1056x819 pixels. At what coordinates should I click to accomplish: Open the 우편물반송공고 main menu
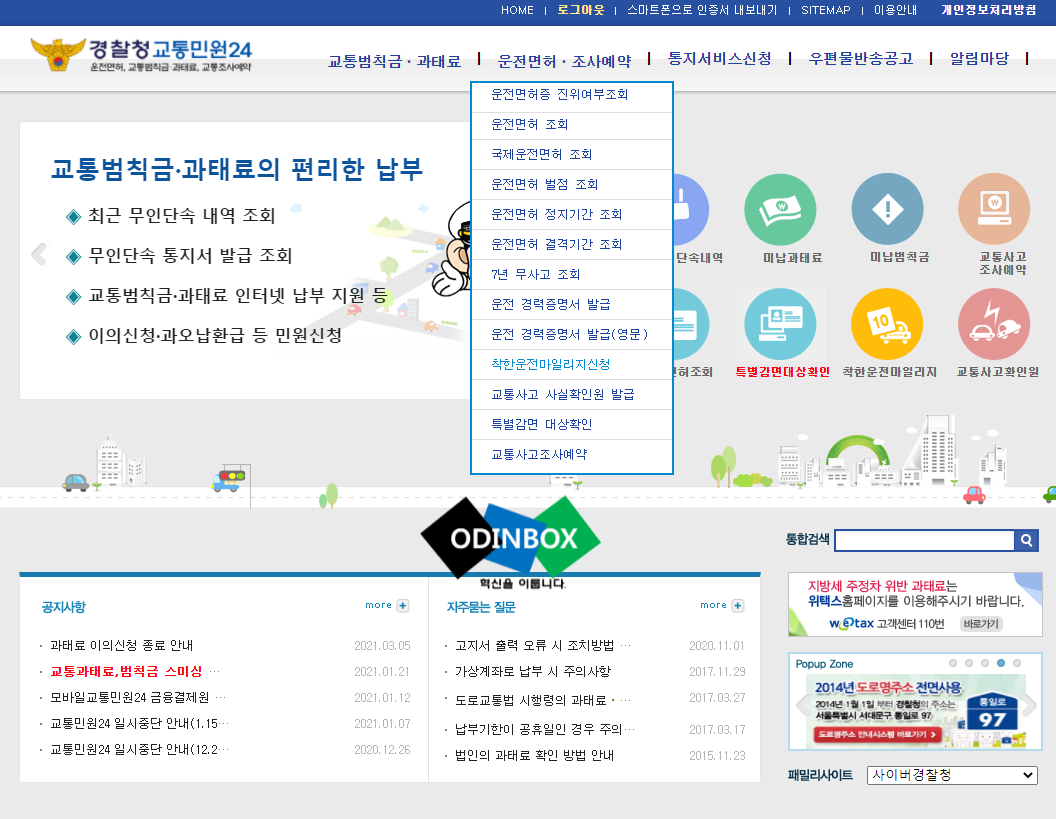(x=861, y=59)
